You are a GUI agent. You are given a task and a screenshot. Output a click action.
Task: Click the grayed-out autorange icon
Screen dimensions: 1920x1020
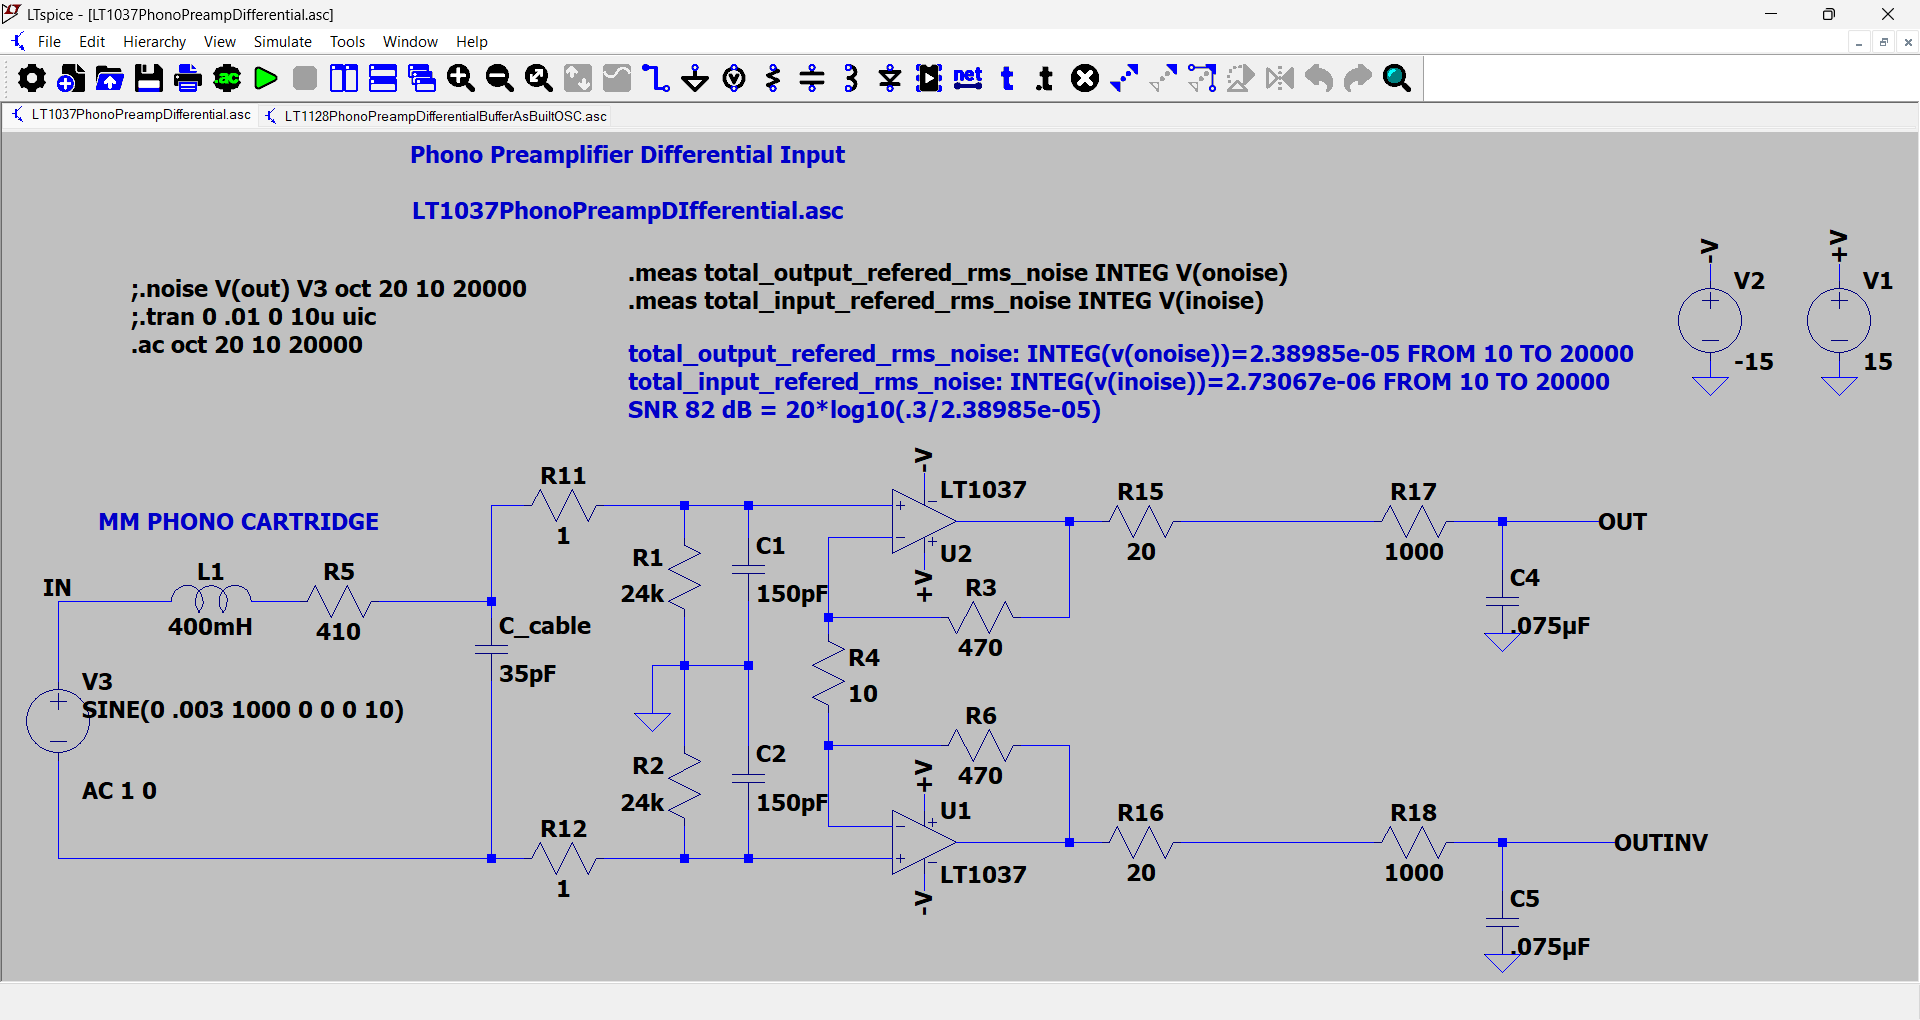pos(578,78)
